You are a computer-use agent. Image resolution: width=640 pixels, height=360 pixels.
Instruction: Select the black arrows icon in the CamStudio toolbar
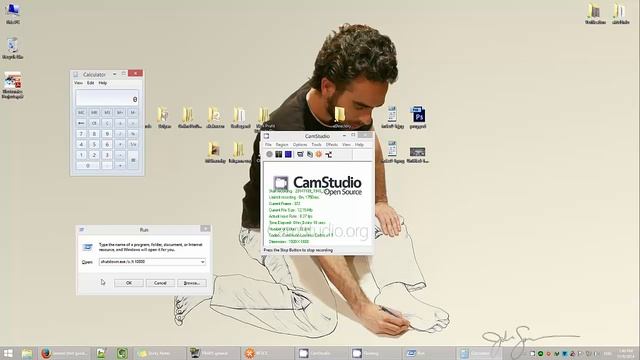328,154
